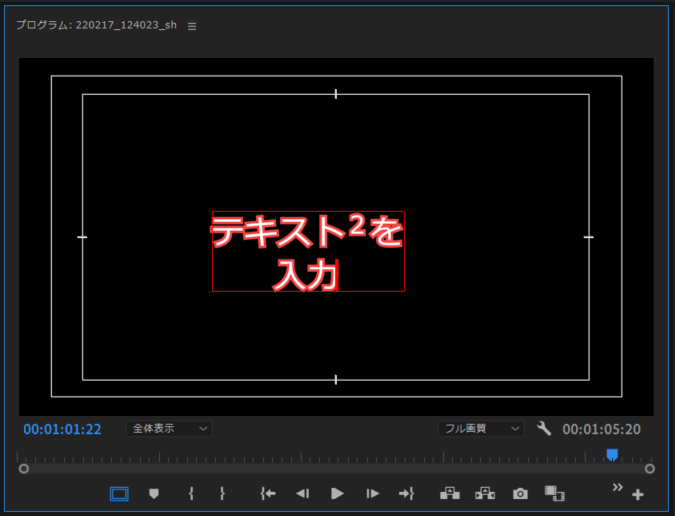Jump to the Out point
Screen dimensions: 675x516
406,493
